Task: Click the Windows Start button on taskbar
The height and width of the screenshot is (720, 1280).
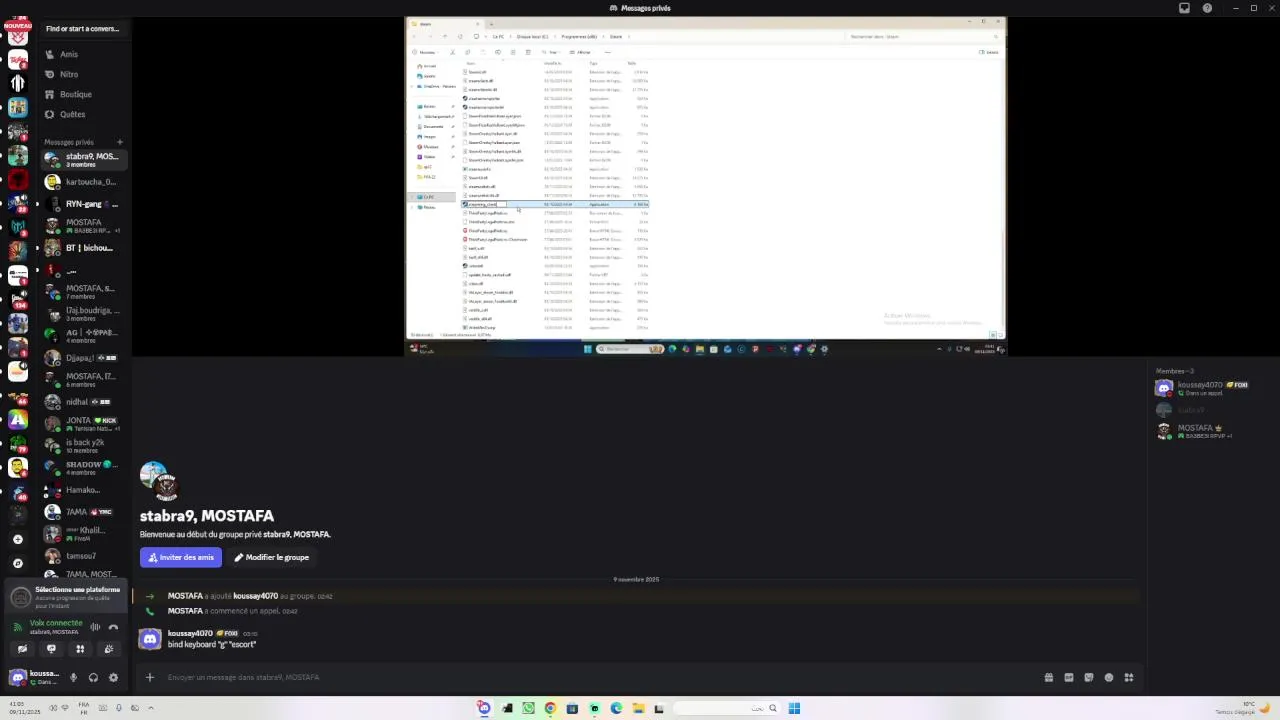Action: 794,708
